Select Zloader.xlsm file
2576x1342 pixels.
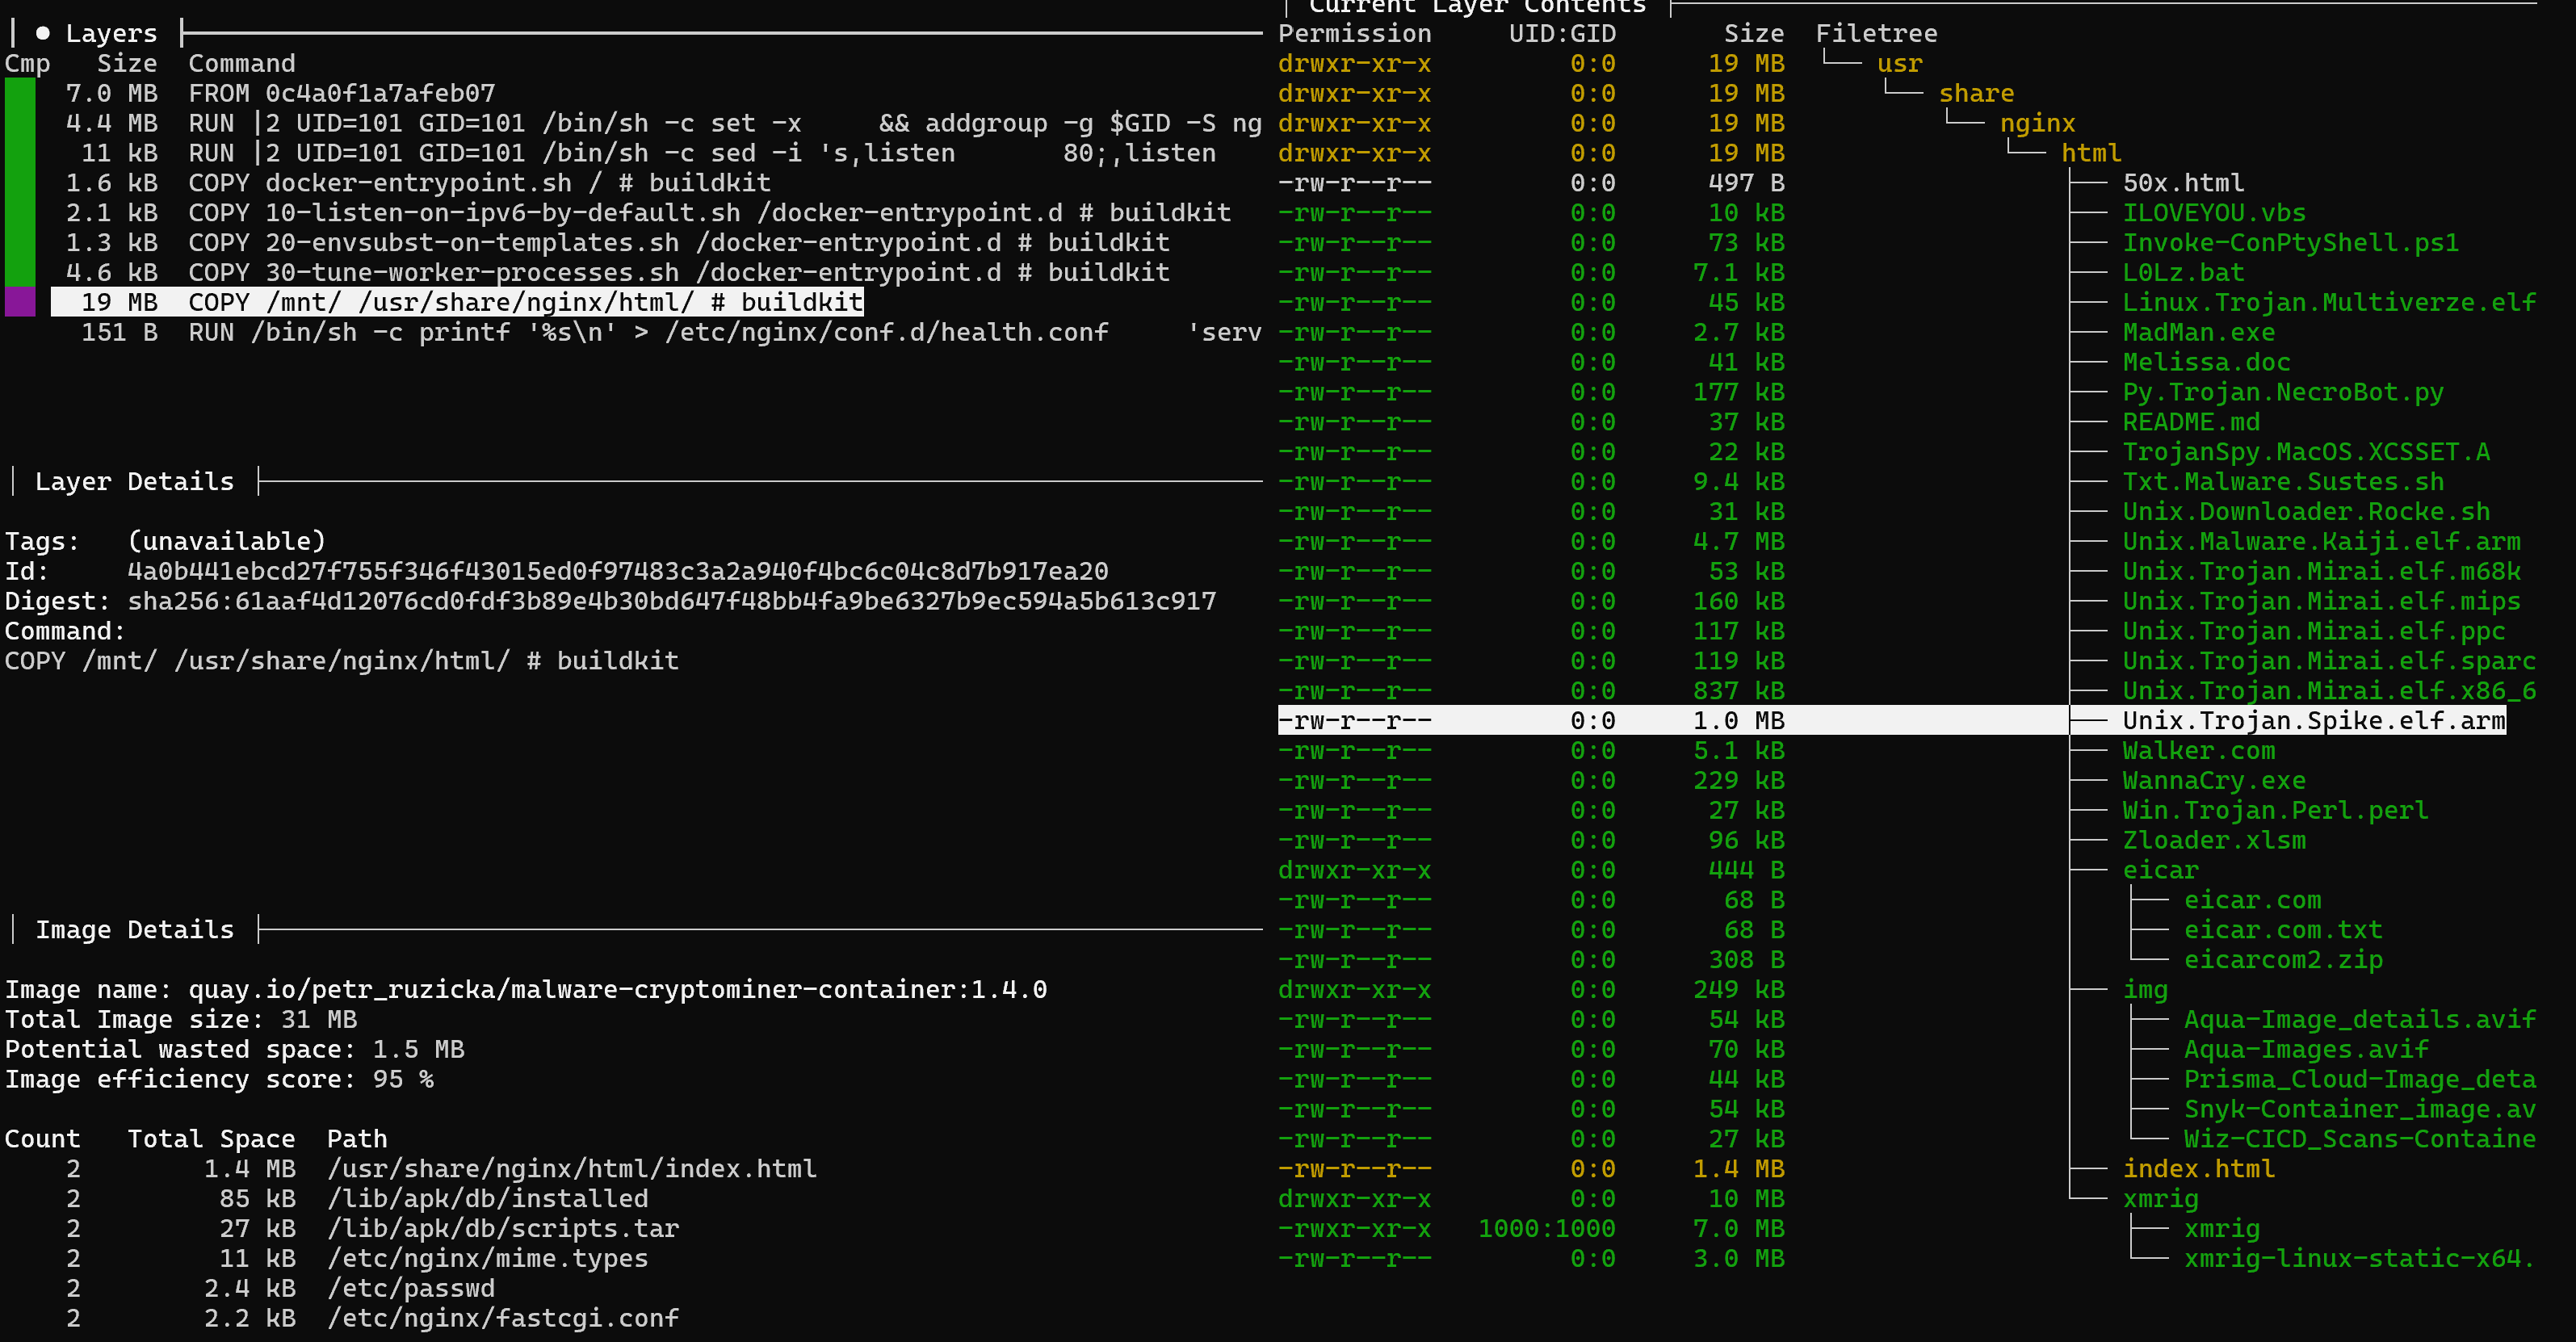(x=2214, y=840)
